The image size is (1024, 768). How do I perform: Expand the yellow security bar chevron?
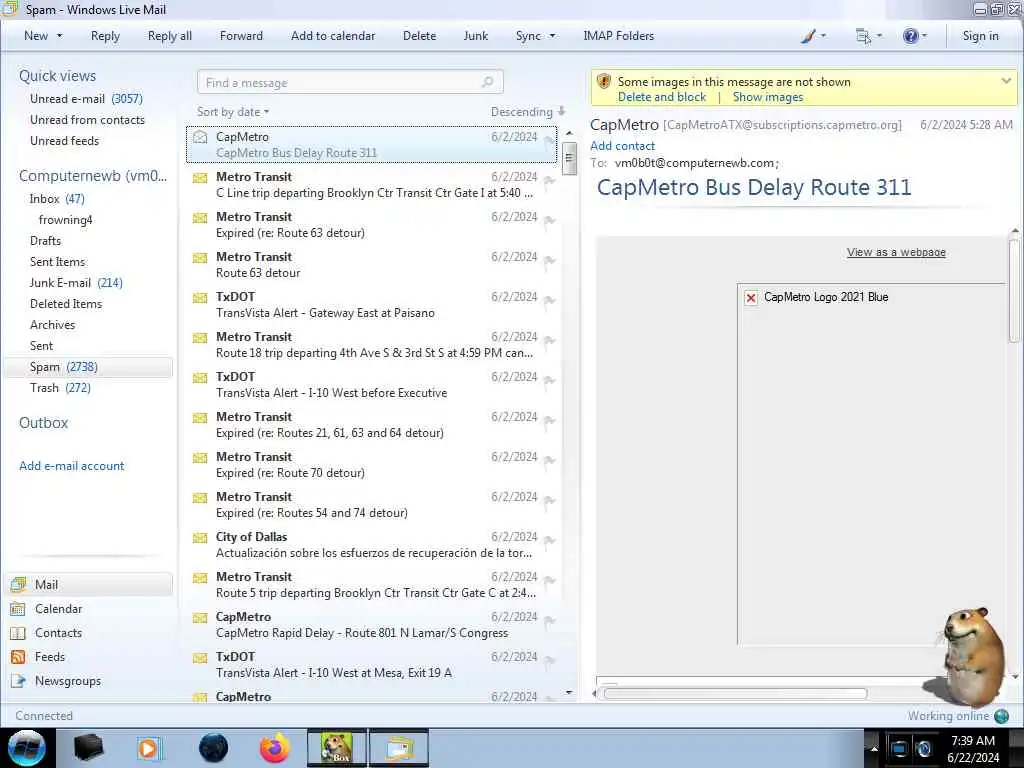tap(1006, 81)
